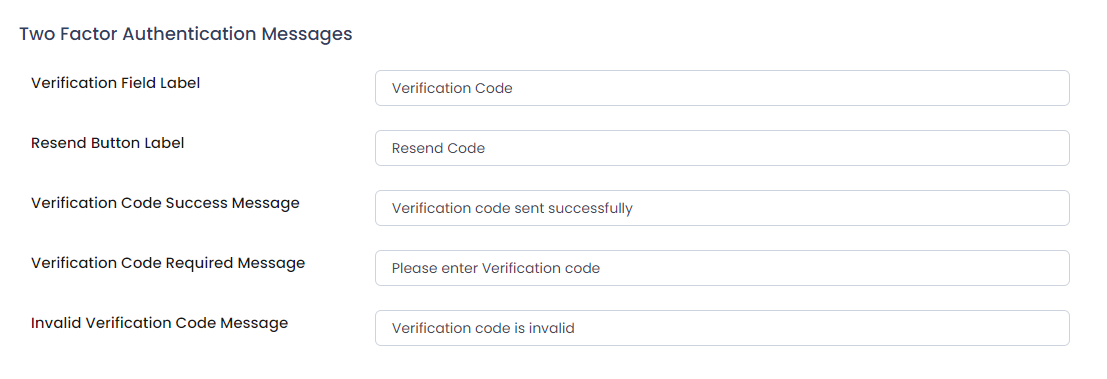
Task: Click the Invalid Verification Code Message input
Action: point(722,328)
